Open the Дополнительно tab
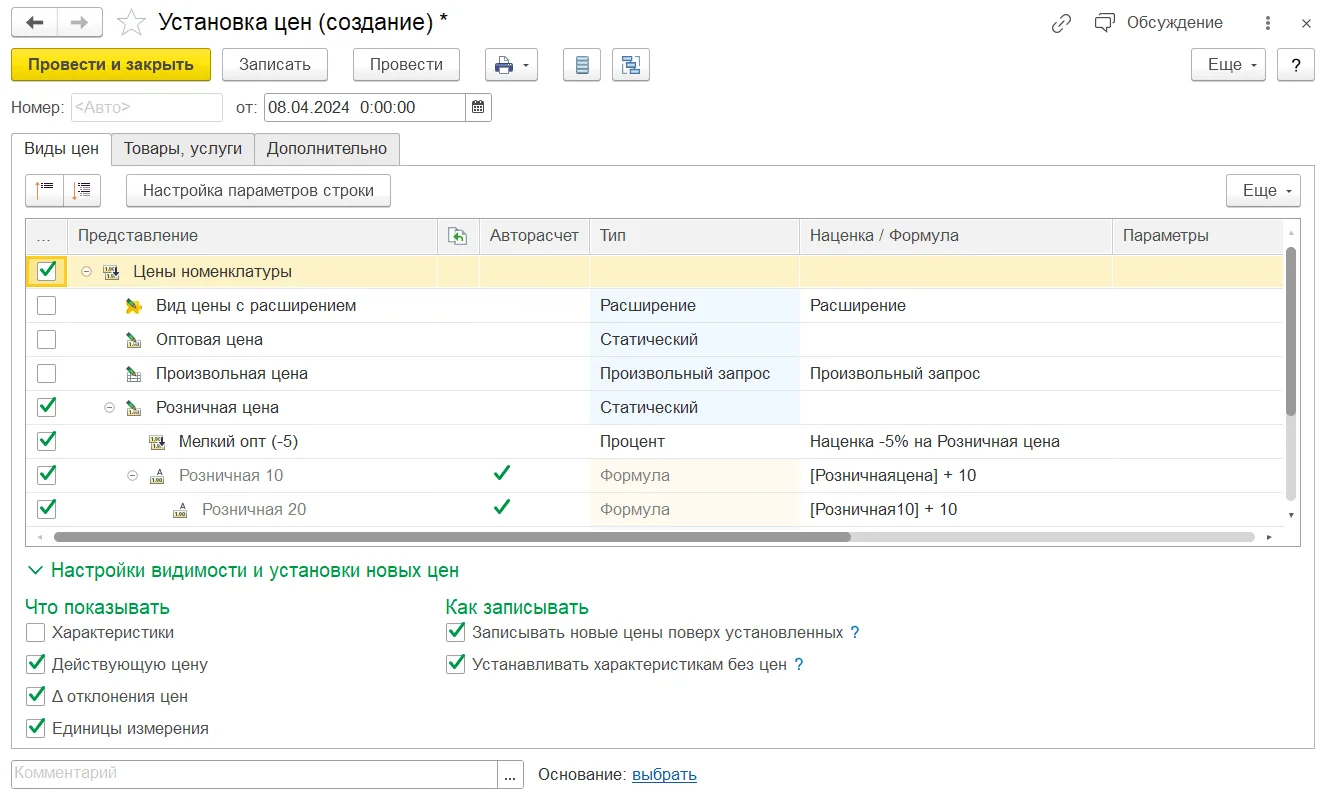The width and height of the screenshot is (1330, 804). (x=327, y=149)
